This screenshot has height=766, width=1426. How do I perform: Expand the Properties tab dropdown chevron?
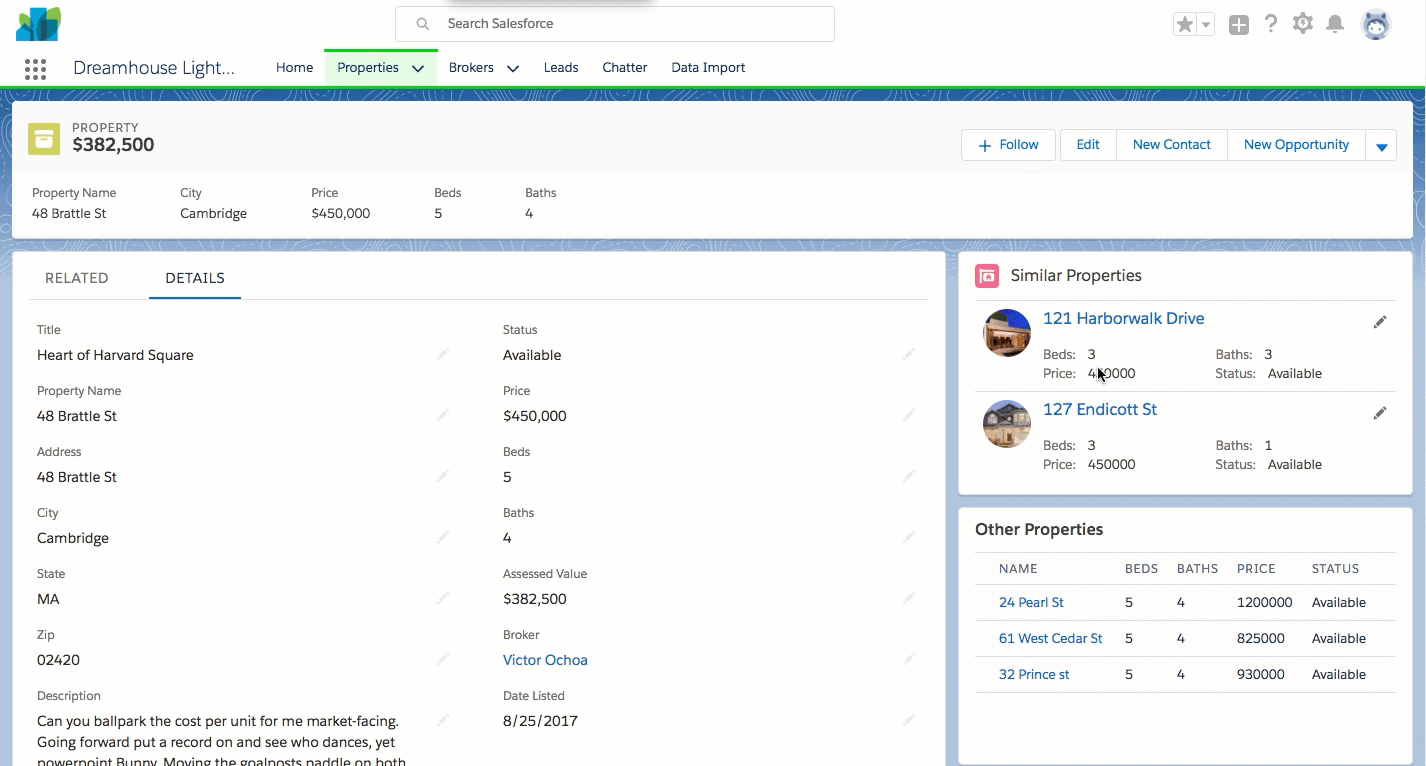418,68
